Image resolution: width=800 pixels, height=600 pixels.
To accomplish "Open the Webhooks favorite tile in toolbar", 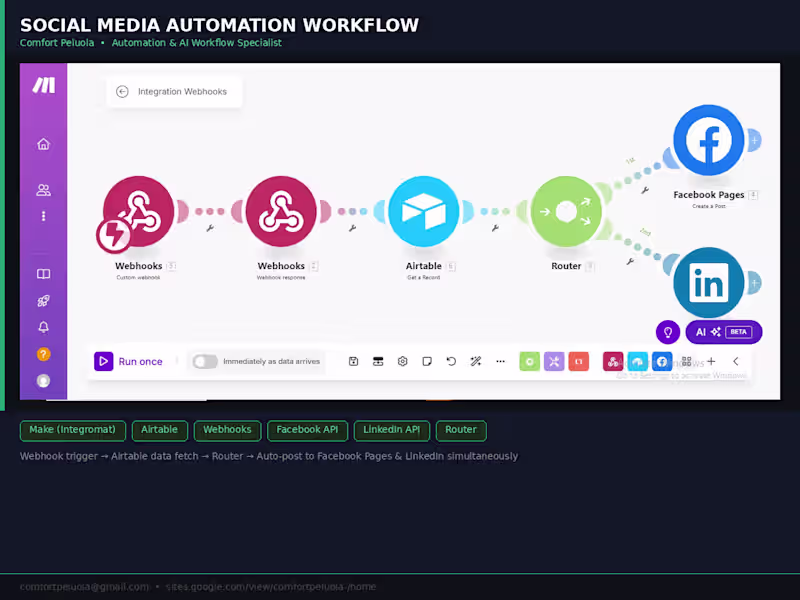I will coord(613,361).
